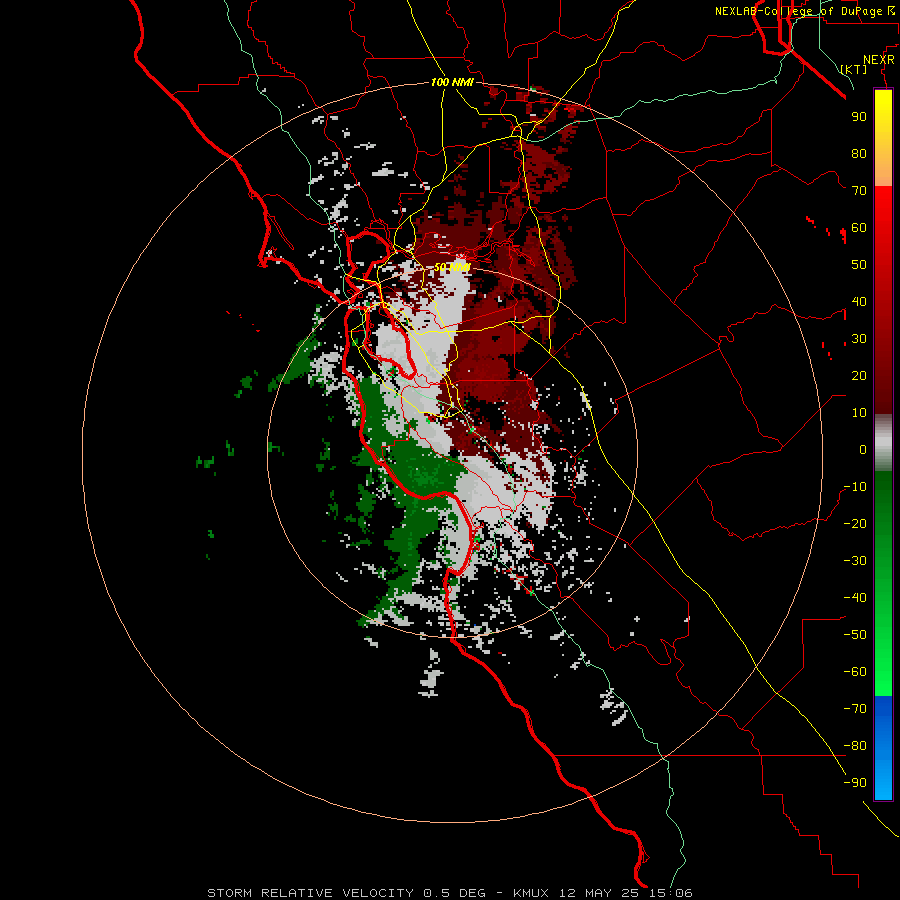
Task: Click the "-90" scale value
Action: click(855, 783)
